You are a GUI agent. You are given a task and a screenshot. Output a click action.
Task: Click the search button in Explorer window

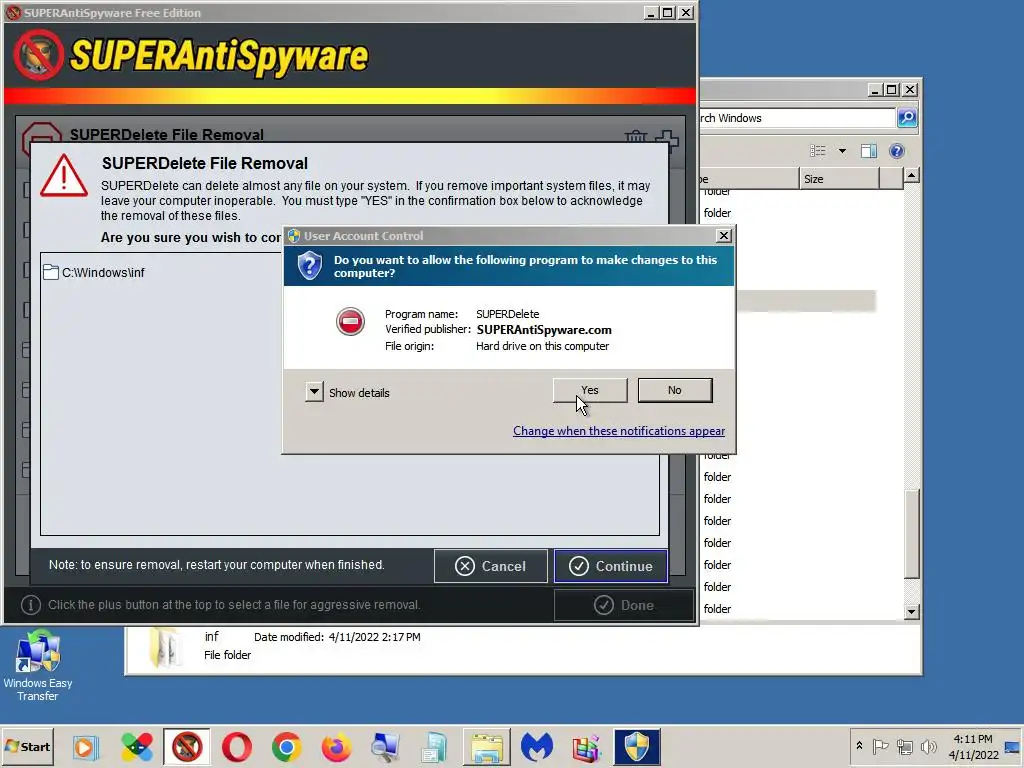click(x=907, y=118)
